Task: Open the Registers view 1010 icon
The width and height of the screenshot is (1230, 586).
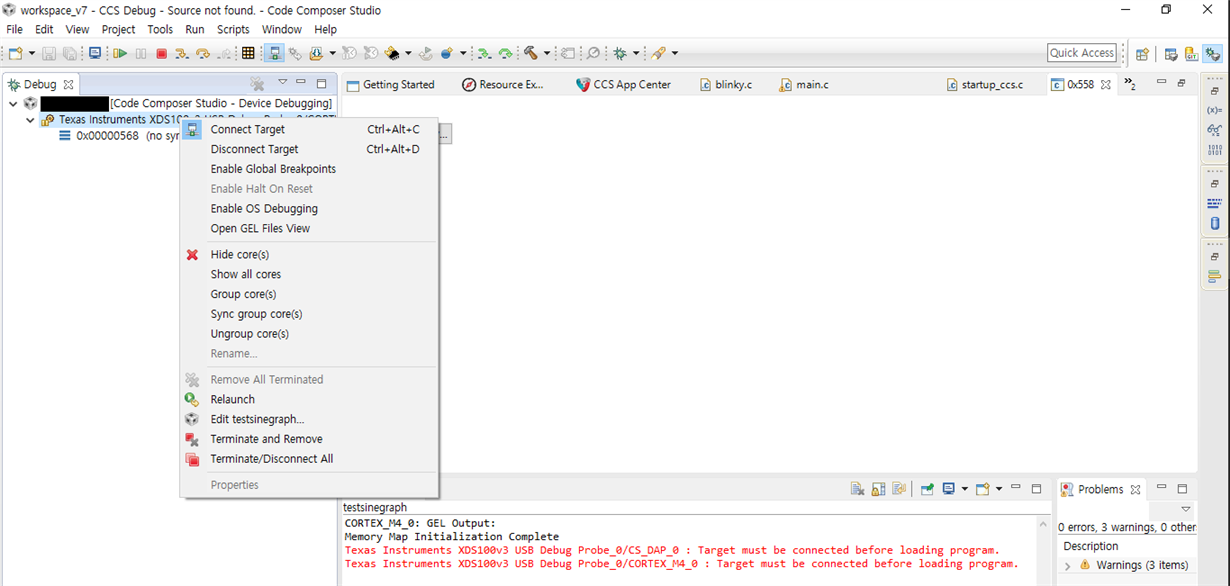Action: click(1214, 150)
